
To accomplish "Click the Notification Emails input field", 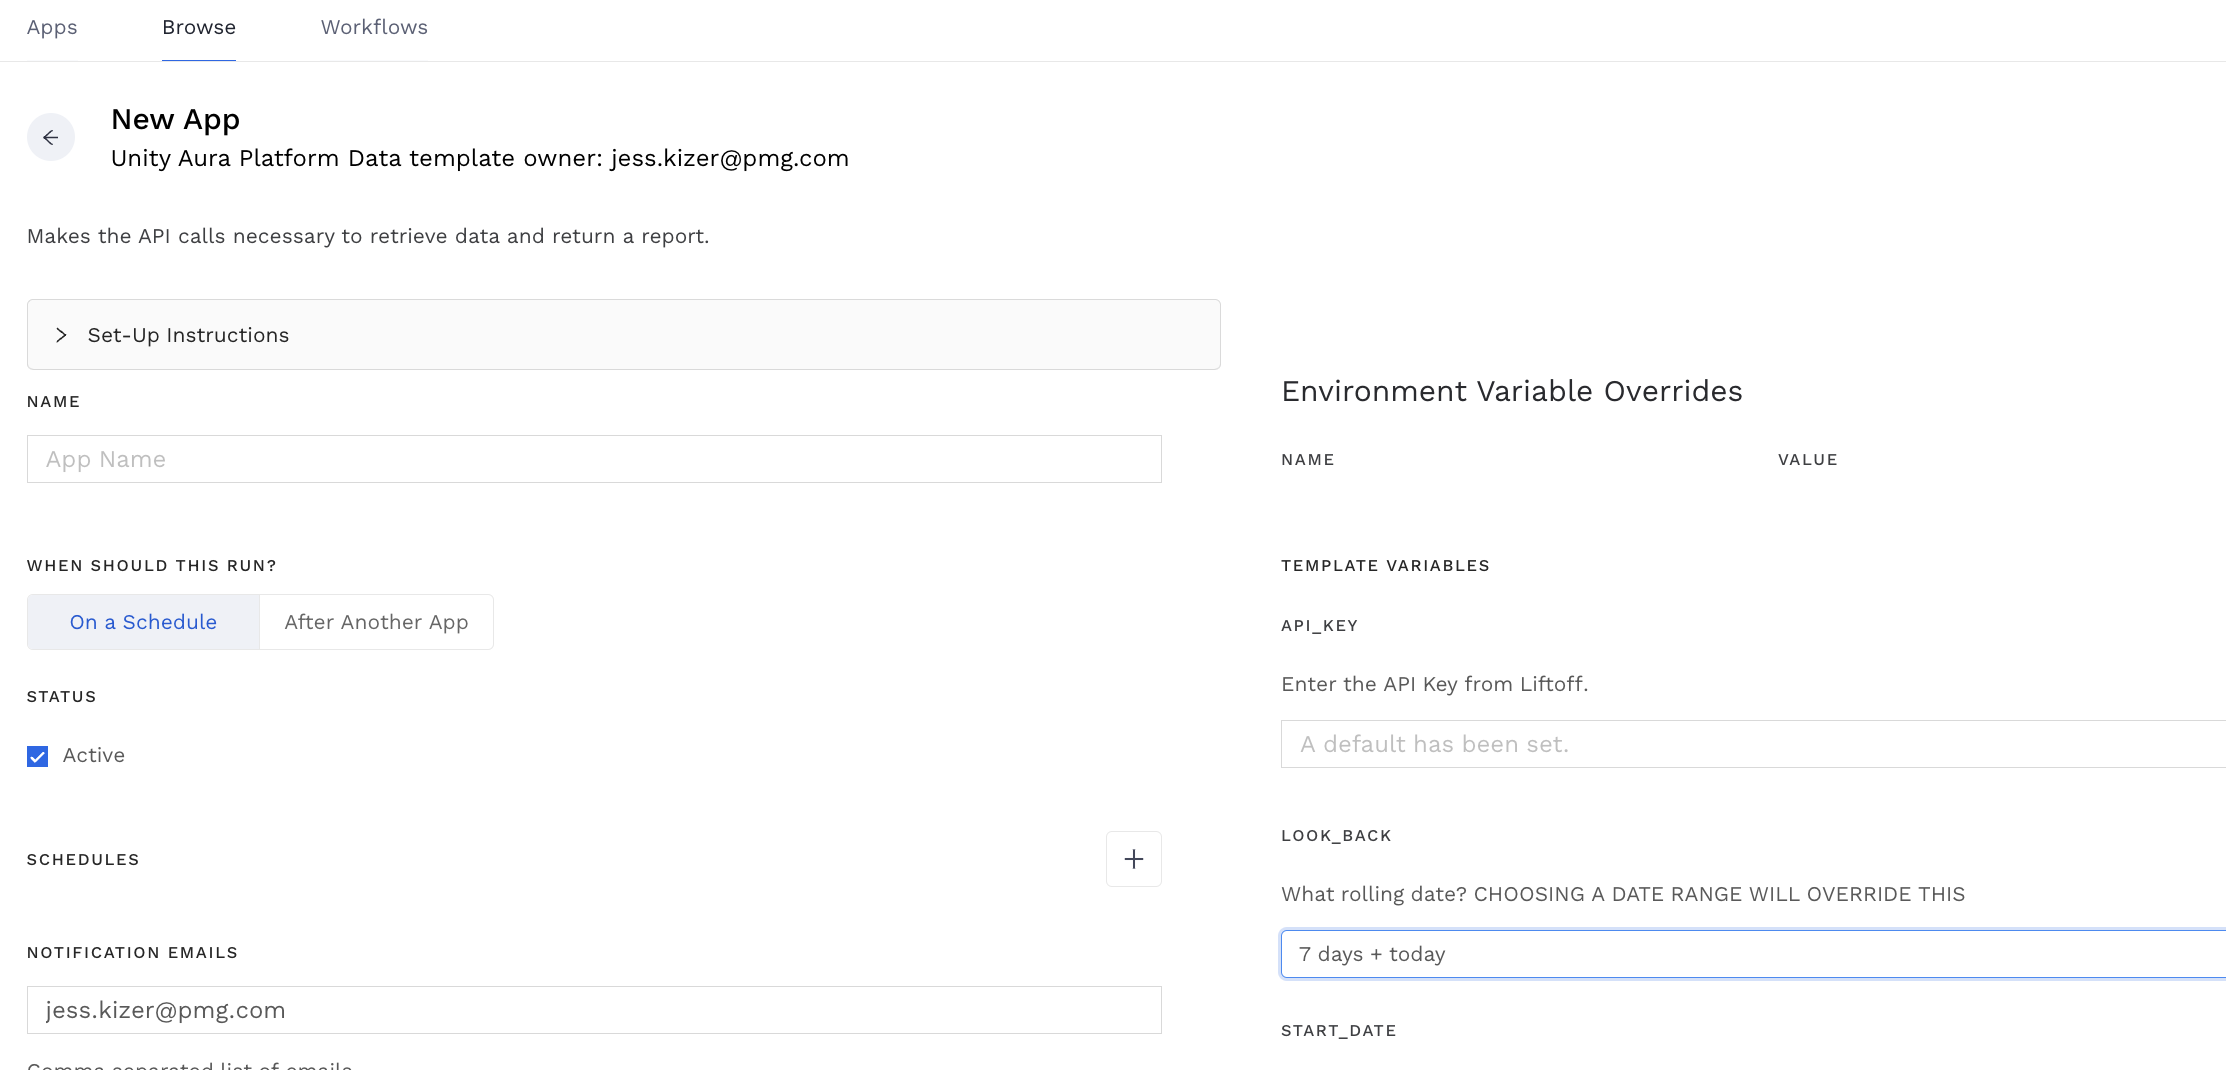I will [x=594, y=1010].
